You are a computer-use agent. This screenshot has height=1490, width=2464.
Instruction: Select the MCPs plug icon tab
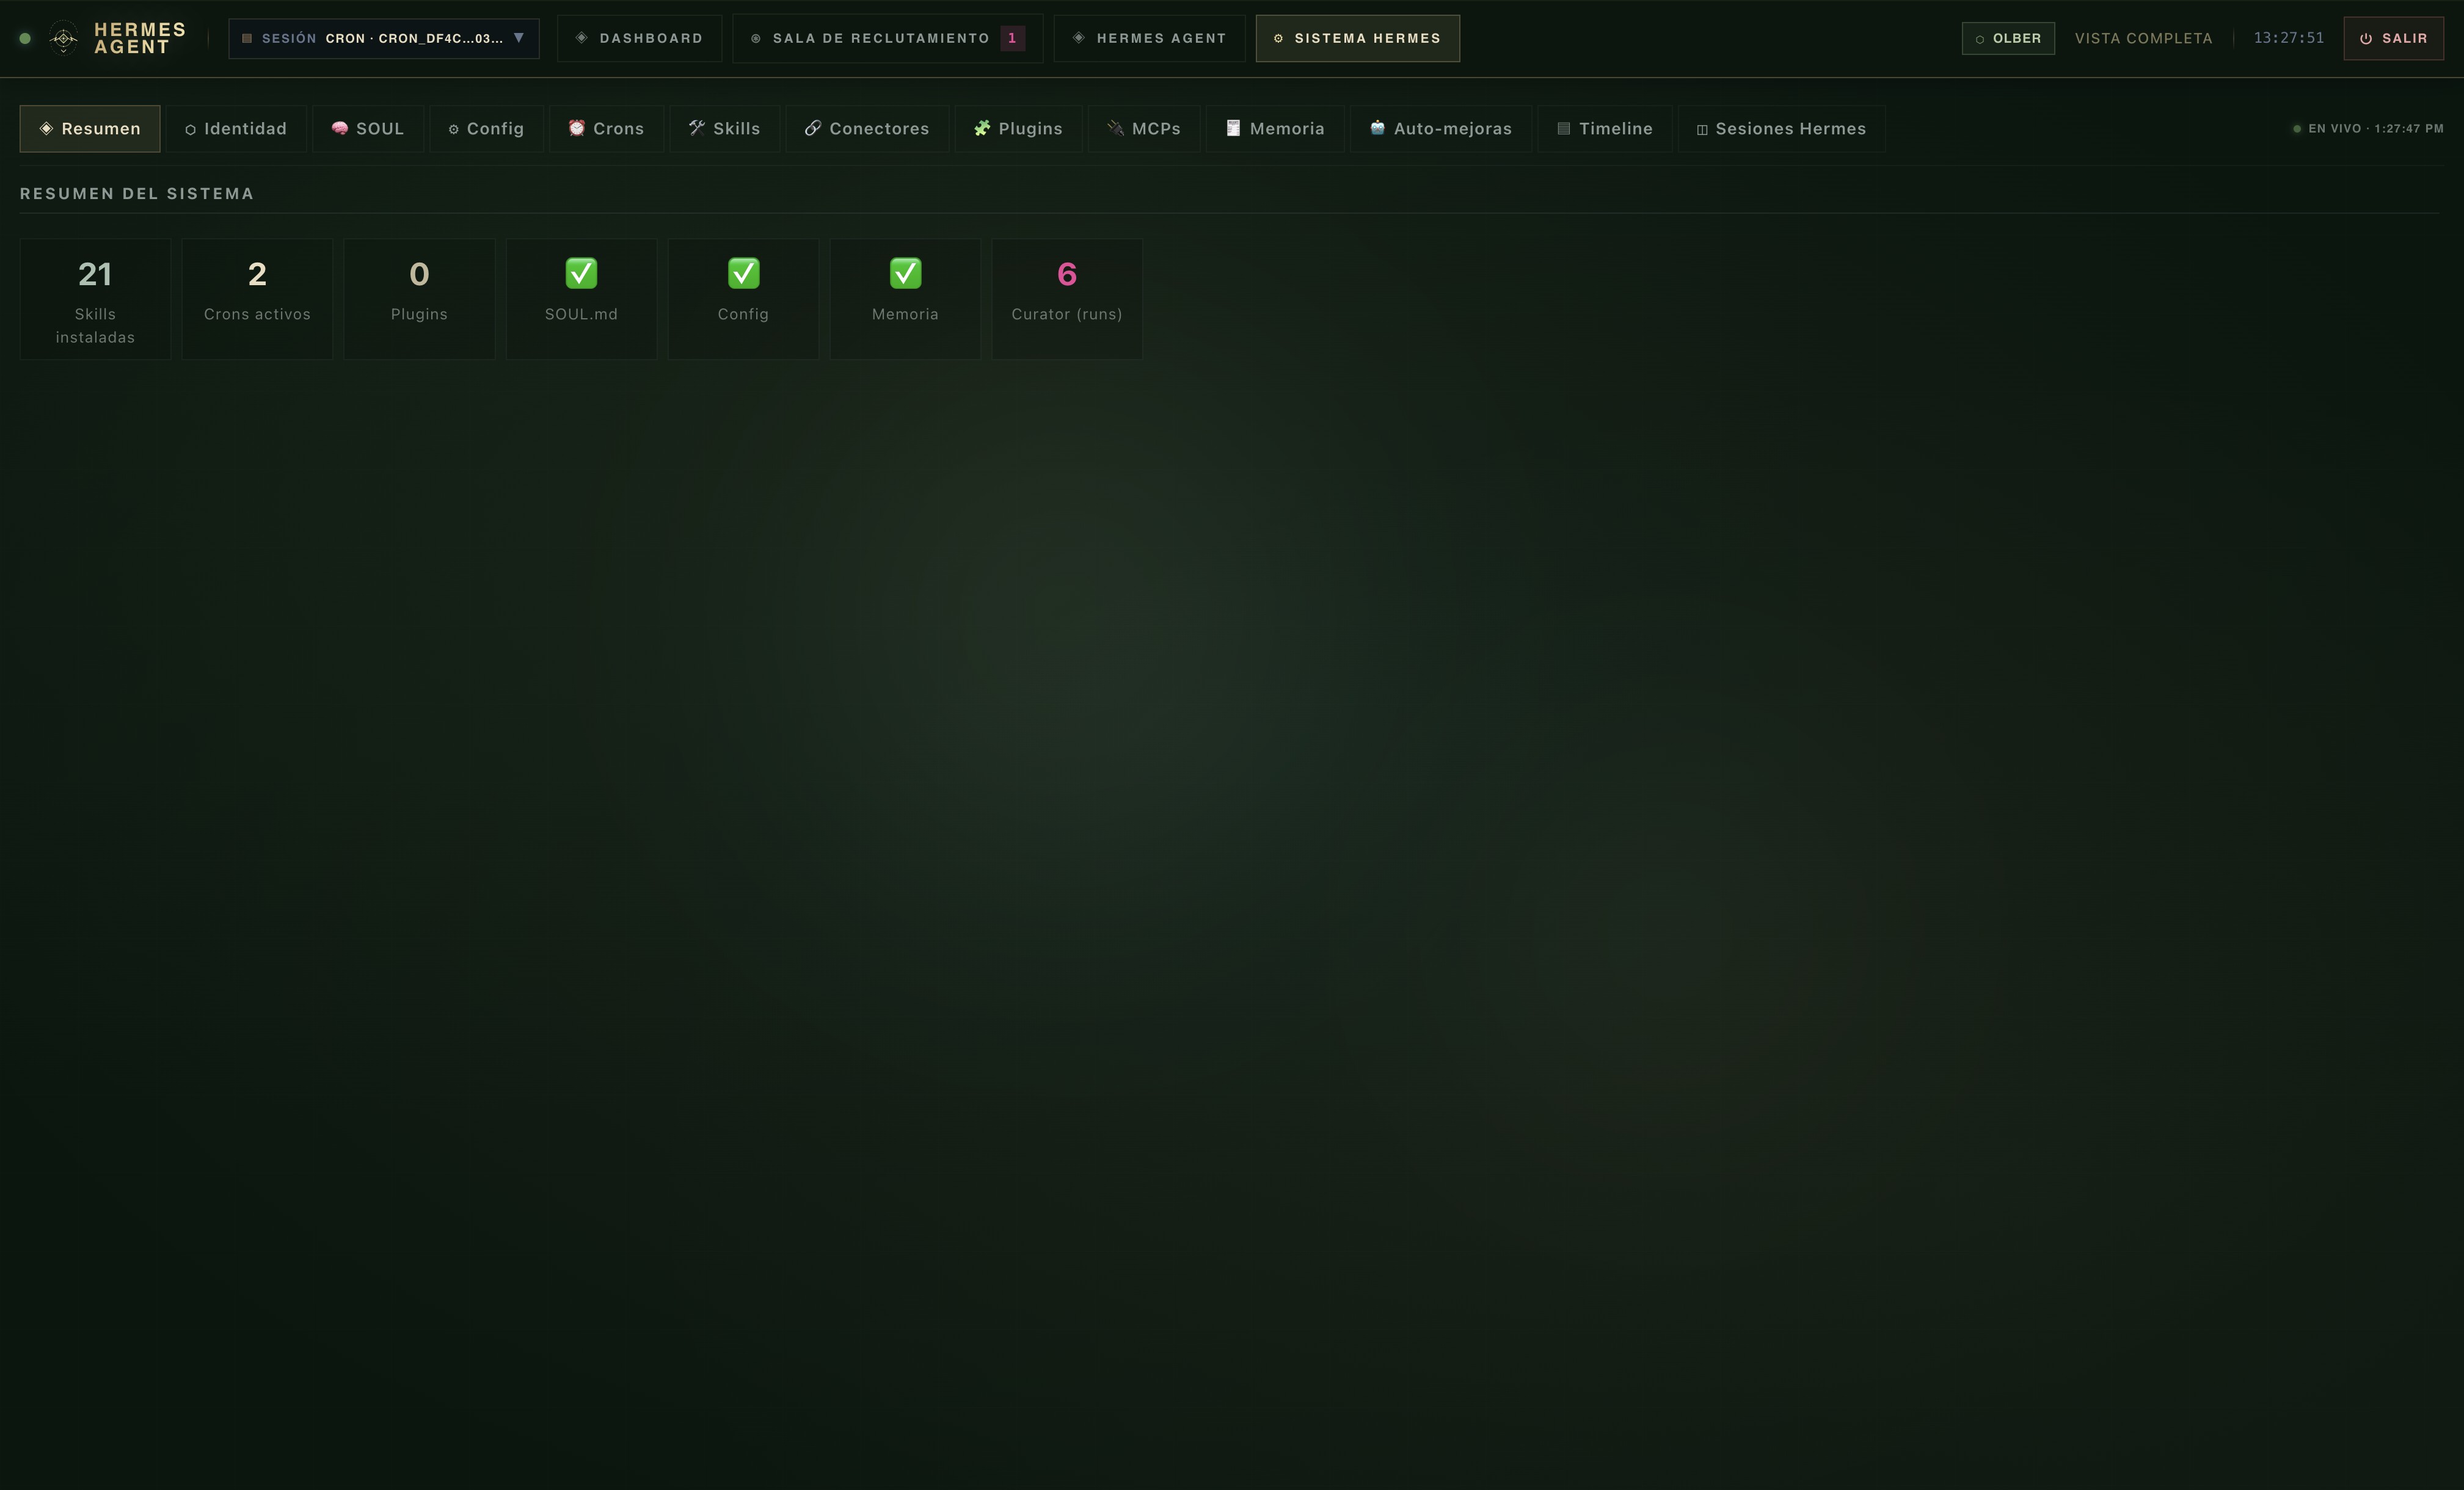point(1144,128)
